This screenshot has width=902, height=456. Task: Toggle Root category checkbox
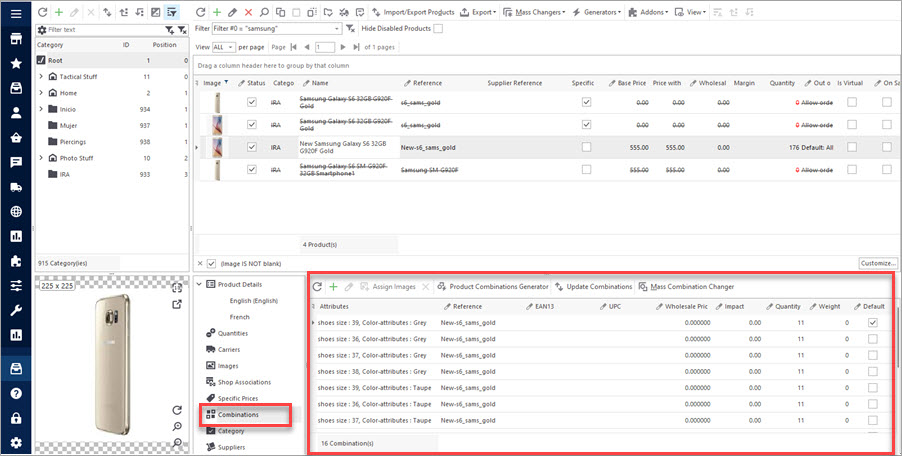[x=41, y=60]
